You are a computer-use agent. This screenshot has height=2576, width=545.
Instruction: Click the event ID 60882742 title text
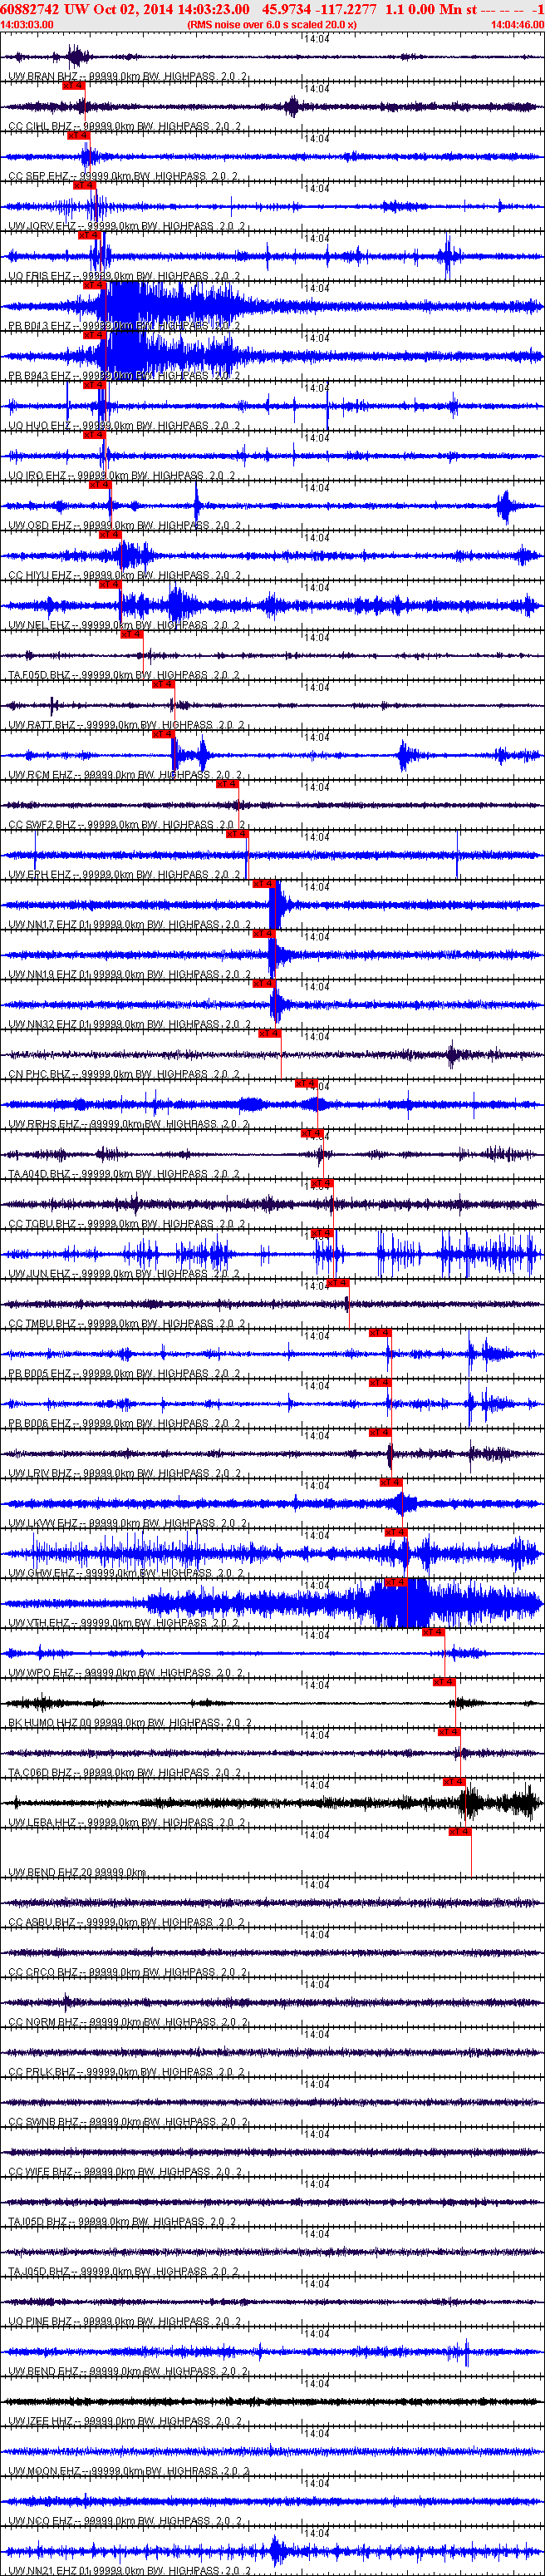[30, 9]
